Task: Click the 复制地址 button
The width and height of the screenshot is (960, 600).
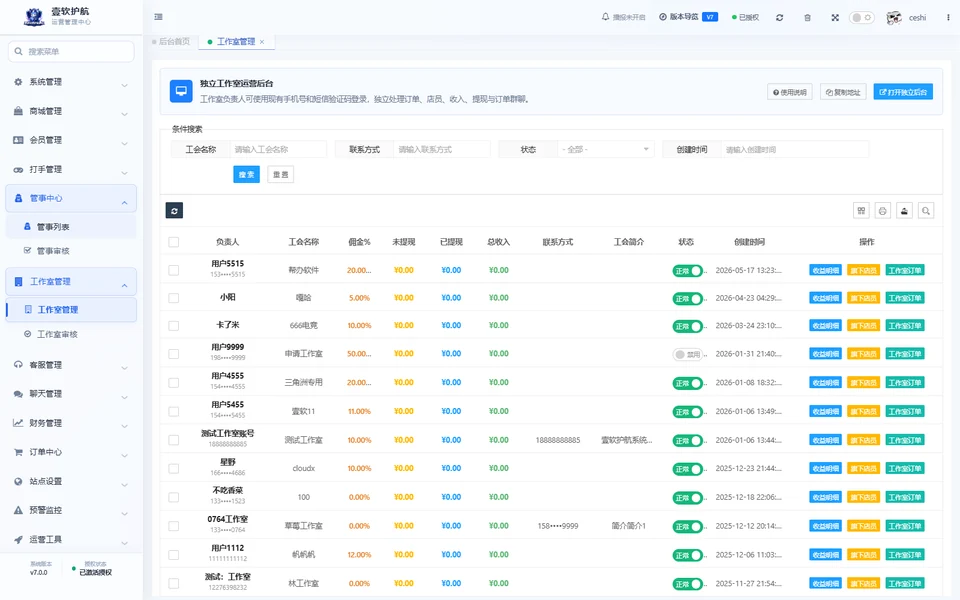Action: point(843,92)
